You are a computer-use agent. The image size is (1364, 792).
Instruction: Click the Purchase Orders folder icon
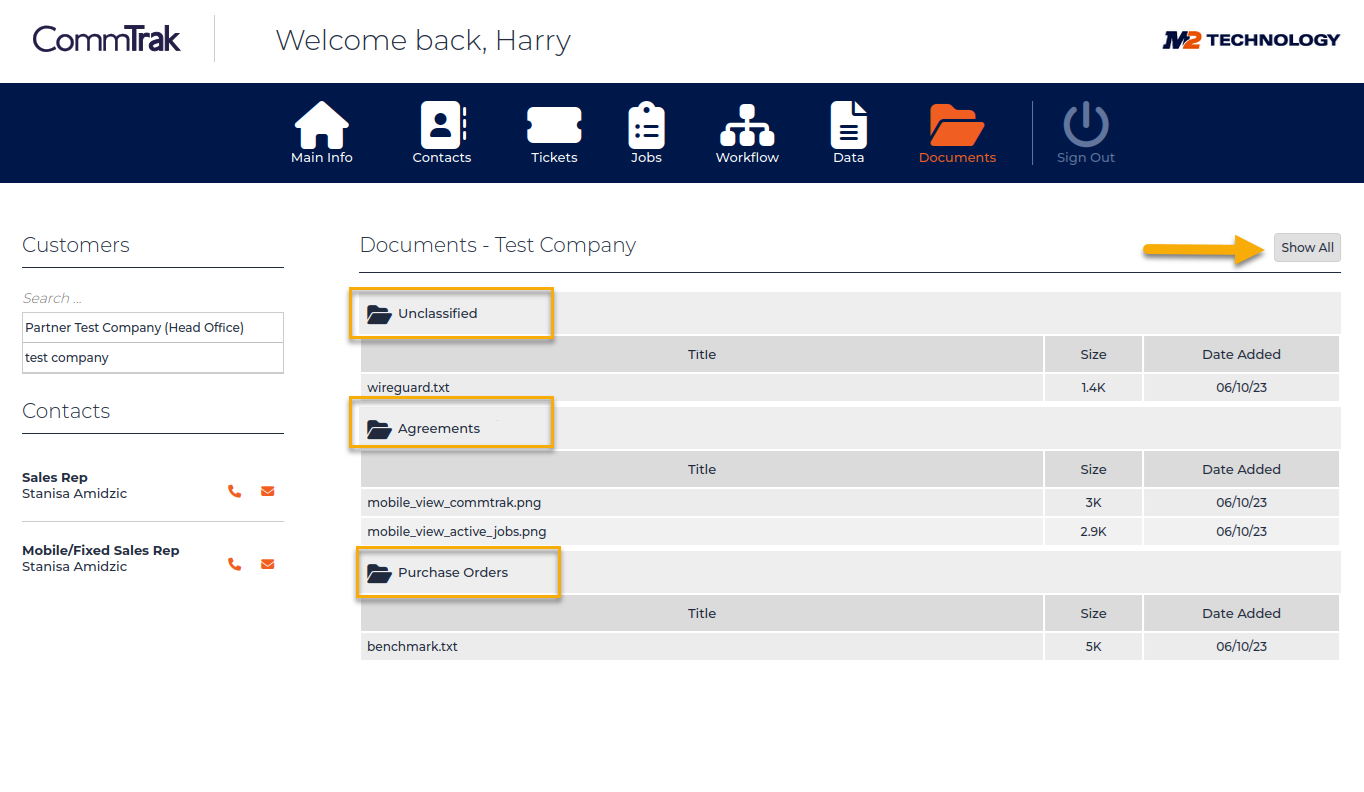pos(379,573)
